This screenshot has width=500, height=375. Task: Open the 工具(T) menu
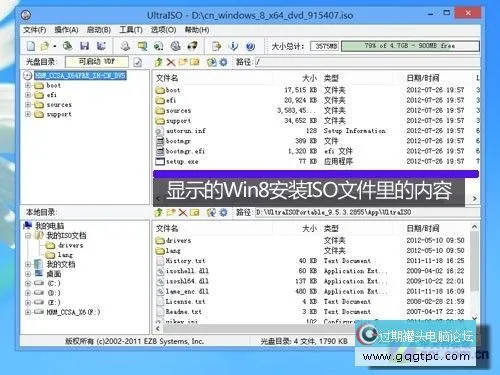tap(131, 30)
